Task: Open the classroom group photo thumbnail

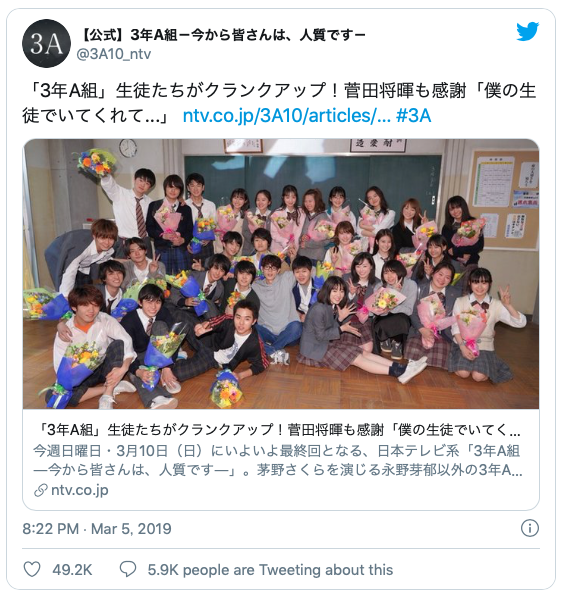Action: coord(281,274)
